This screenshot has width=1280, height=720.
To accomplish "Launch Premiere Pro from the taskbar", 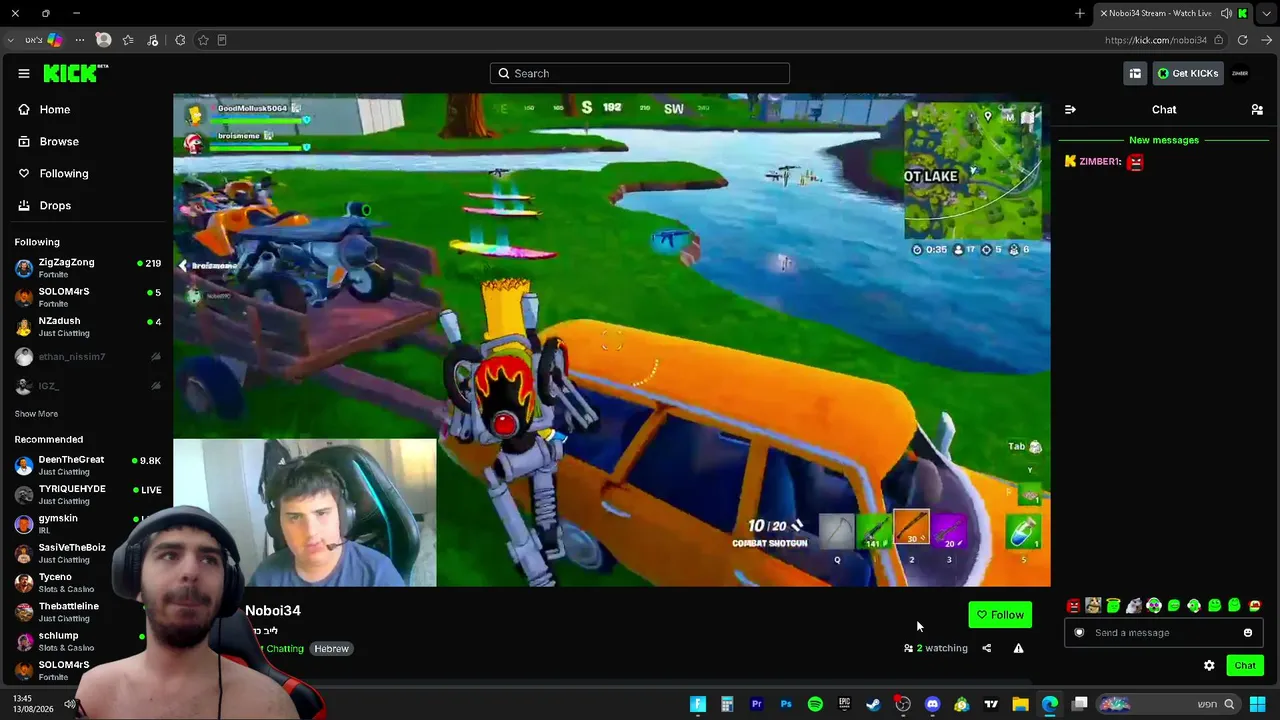I will coord(756,704).
